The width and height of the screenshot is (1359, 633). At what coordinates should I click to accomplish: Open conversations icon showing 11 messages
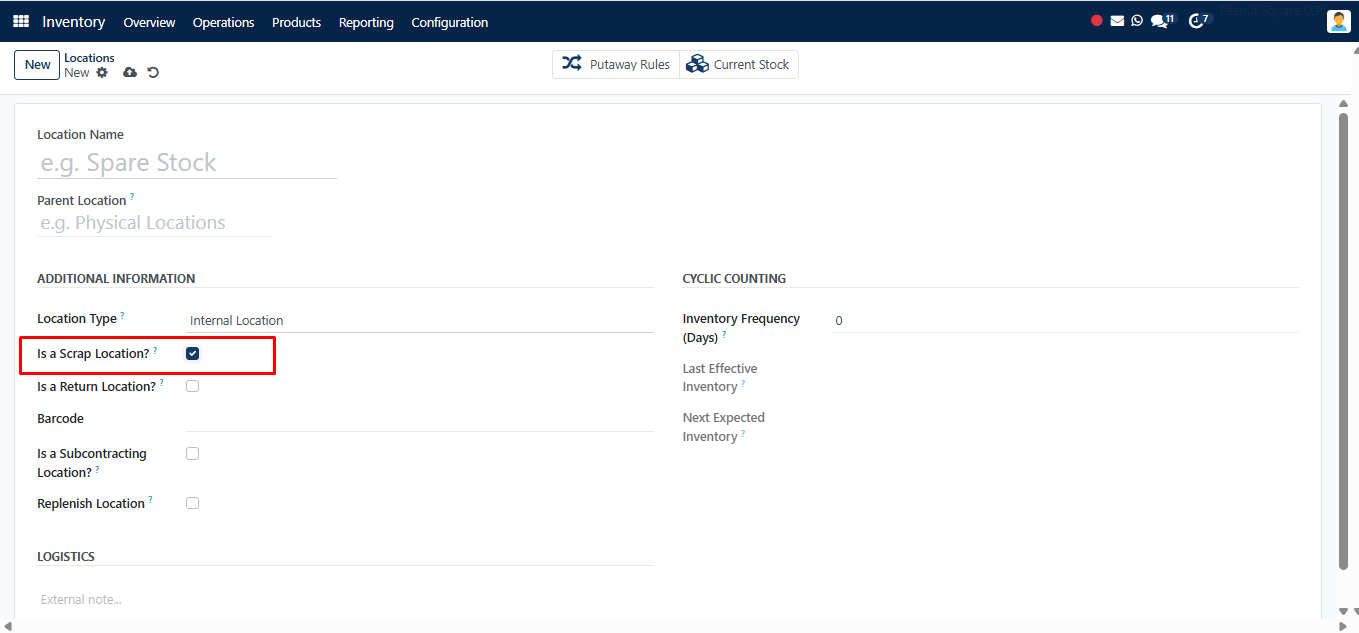(x=1162, y=20)
